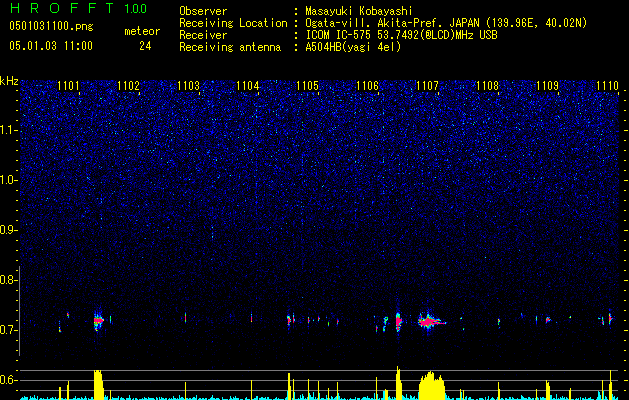Image resolution: width=629 pixels, height=400 pixels.
Task: Click time marker 1109
Action: point(547,86)
